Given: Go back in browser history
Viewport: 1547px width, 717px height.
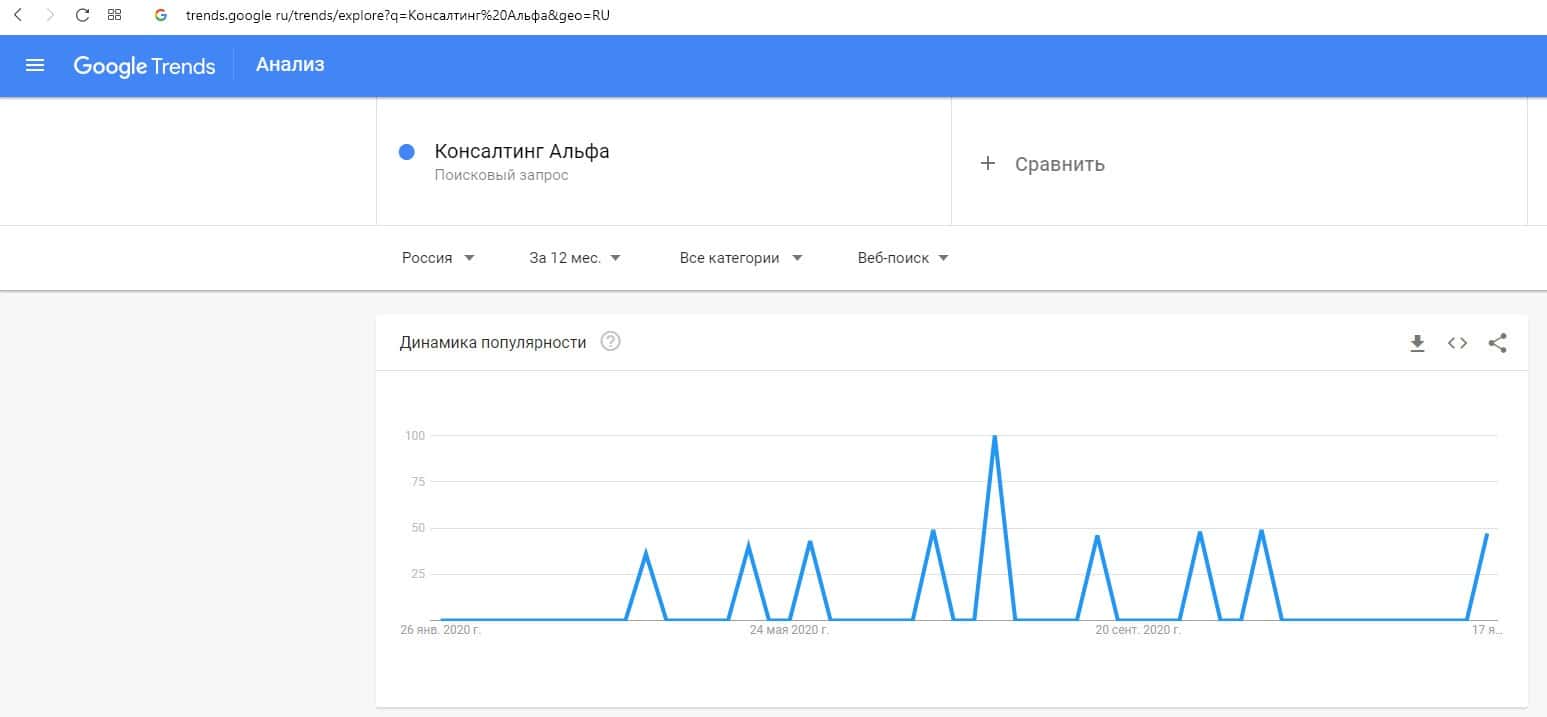Looking at the screenshot, I should tap(17, 16).
